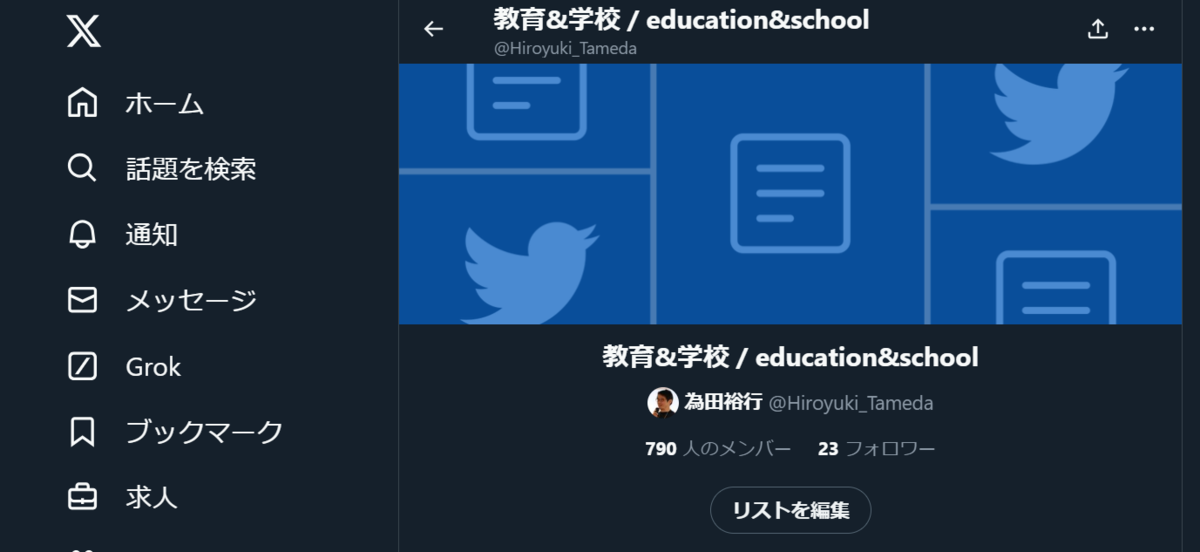The width and height of the screenshot is (1200, 552).
Task: View 23 フォロワー list
Action: click(876, 449)
